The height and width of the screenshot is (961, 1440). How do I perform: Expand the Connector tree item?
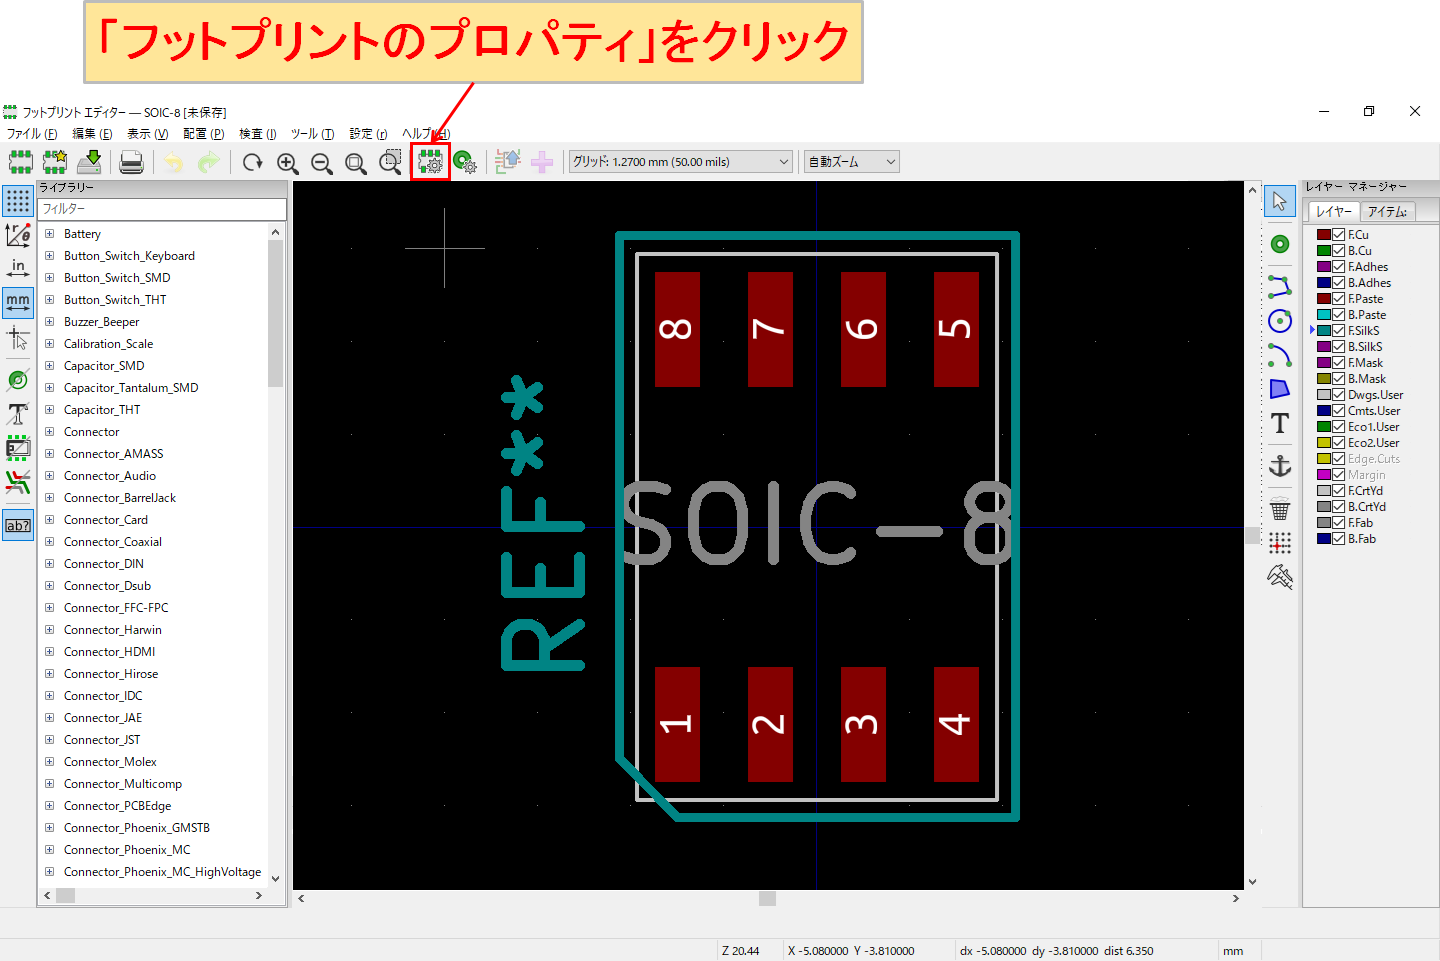click(x=49, y=431)
